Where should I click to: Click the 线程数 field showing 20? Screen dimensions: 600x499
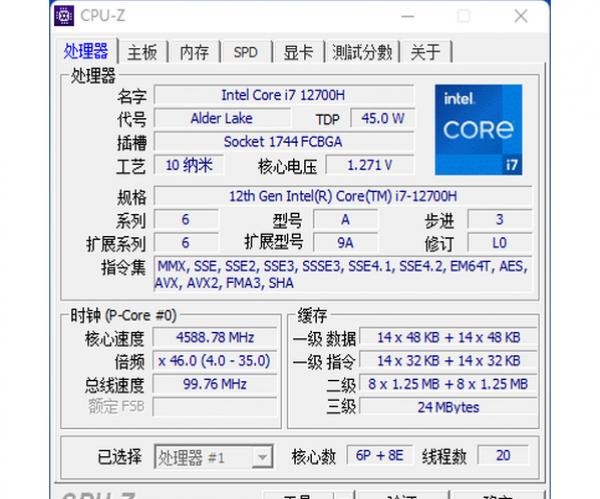pos(502,456)
